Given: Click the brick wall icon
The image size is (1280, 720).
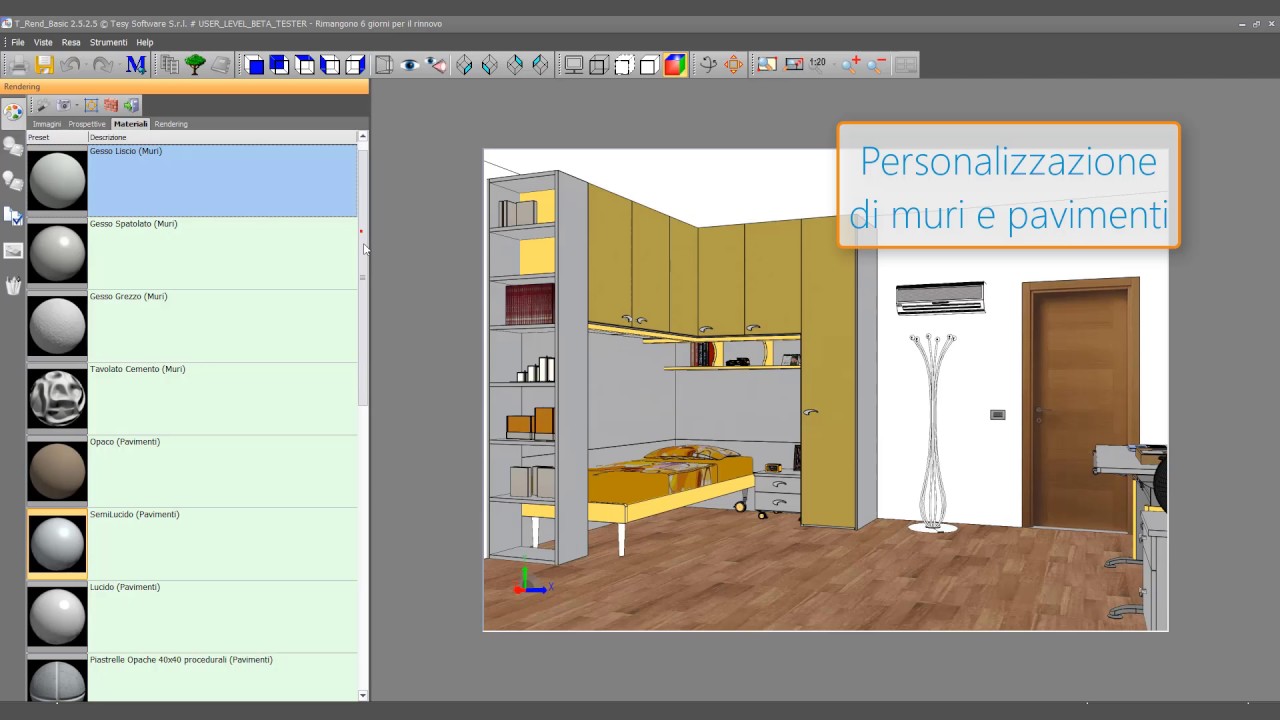Looking at the screenshot, I should point(111,105).
